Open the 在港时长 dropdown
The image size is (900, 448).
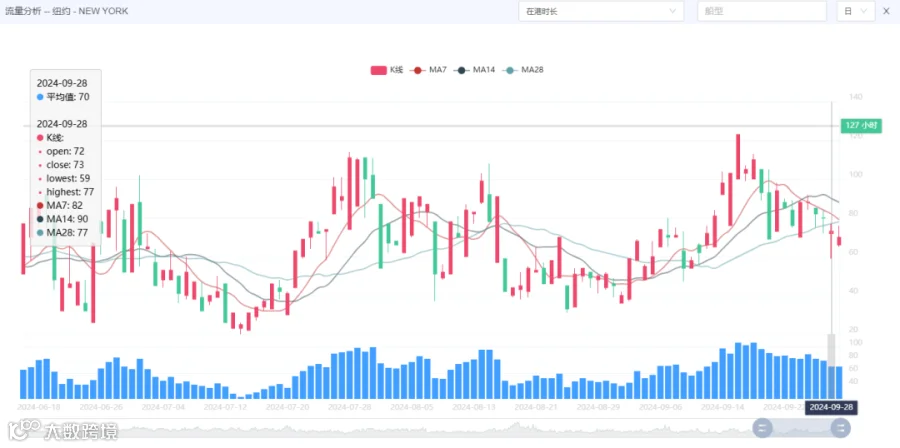tap(601, 11)
